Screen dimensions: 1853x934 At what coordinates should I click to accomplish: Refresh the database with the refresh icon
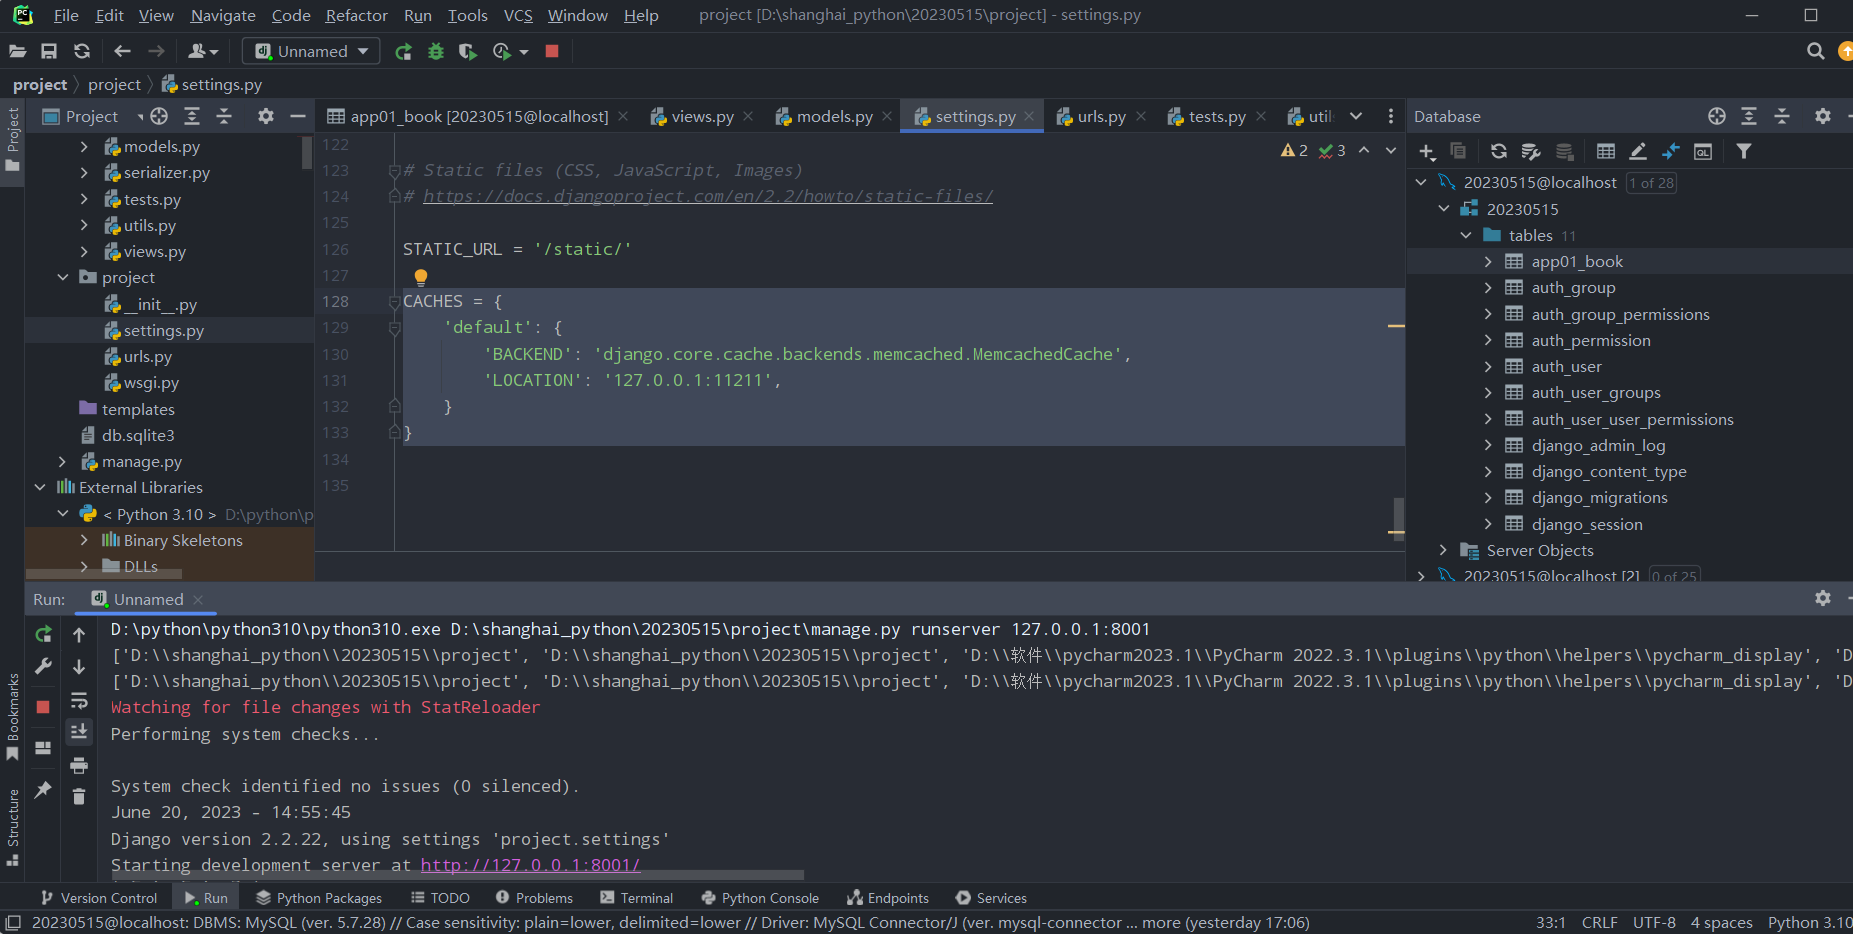coord(1498,151)
